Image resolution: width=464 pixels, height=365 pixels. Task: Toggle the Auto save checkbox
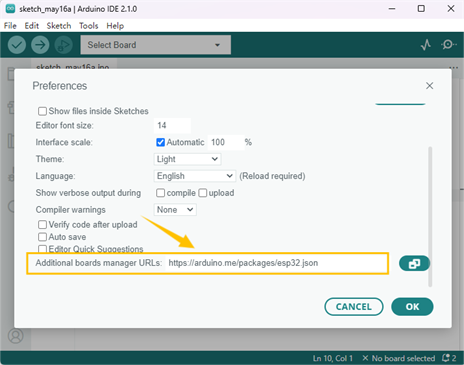[x=42, y=237]
